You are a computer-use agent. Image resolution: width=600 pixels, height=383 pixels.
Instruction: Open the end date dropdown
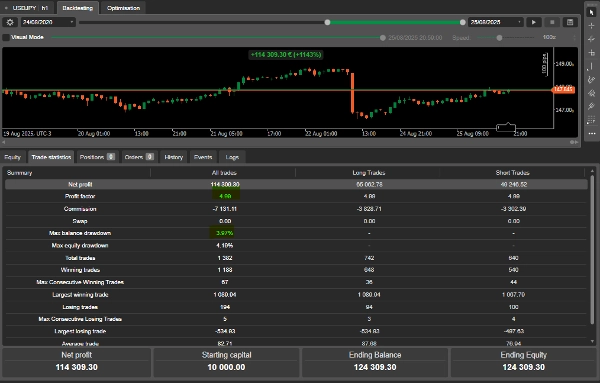click(496, 22)
